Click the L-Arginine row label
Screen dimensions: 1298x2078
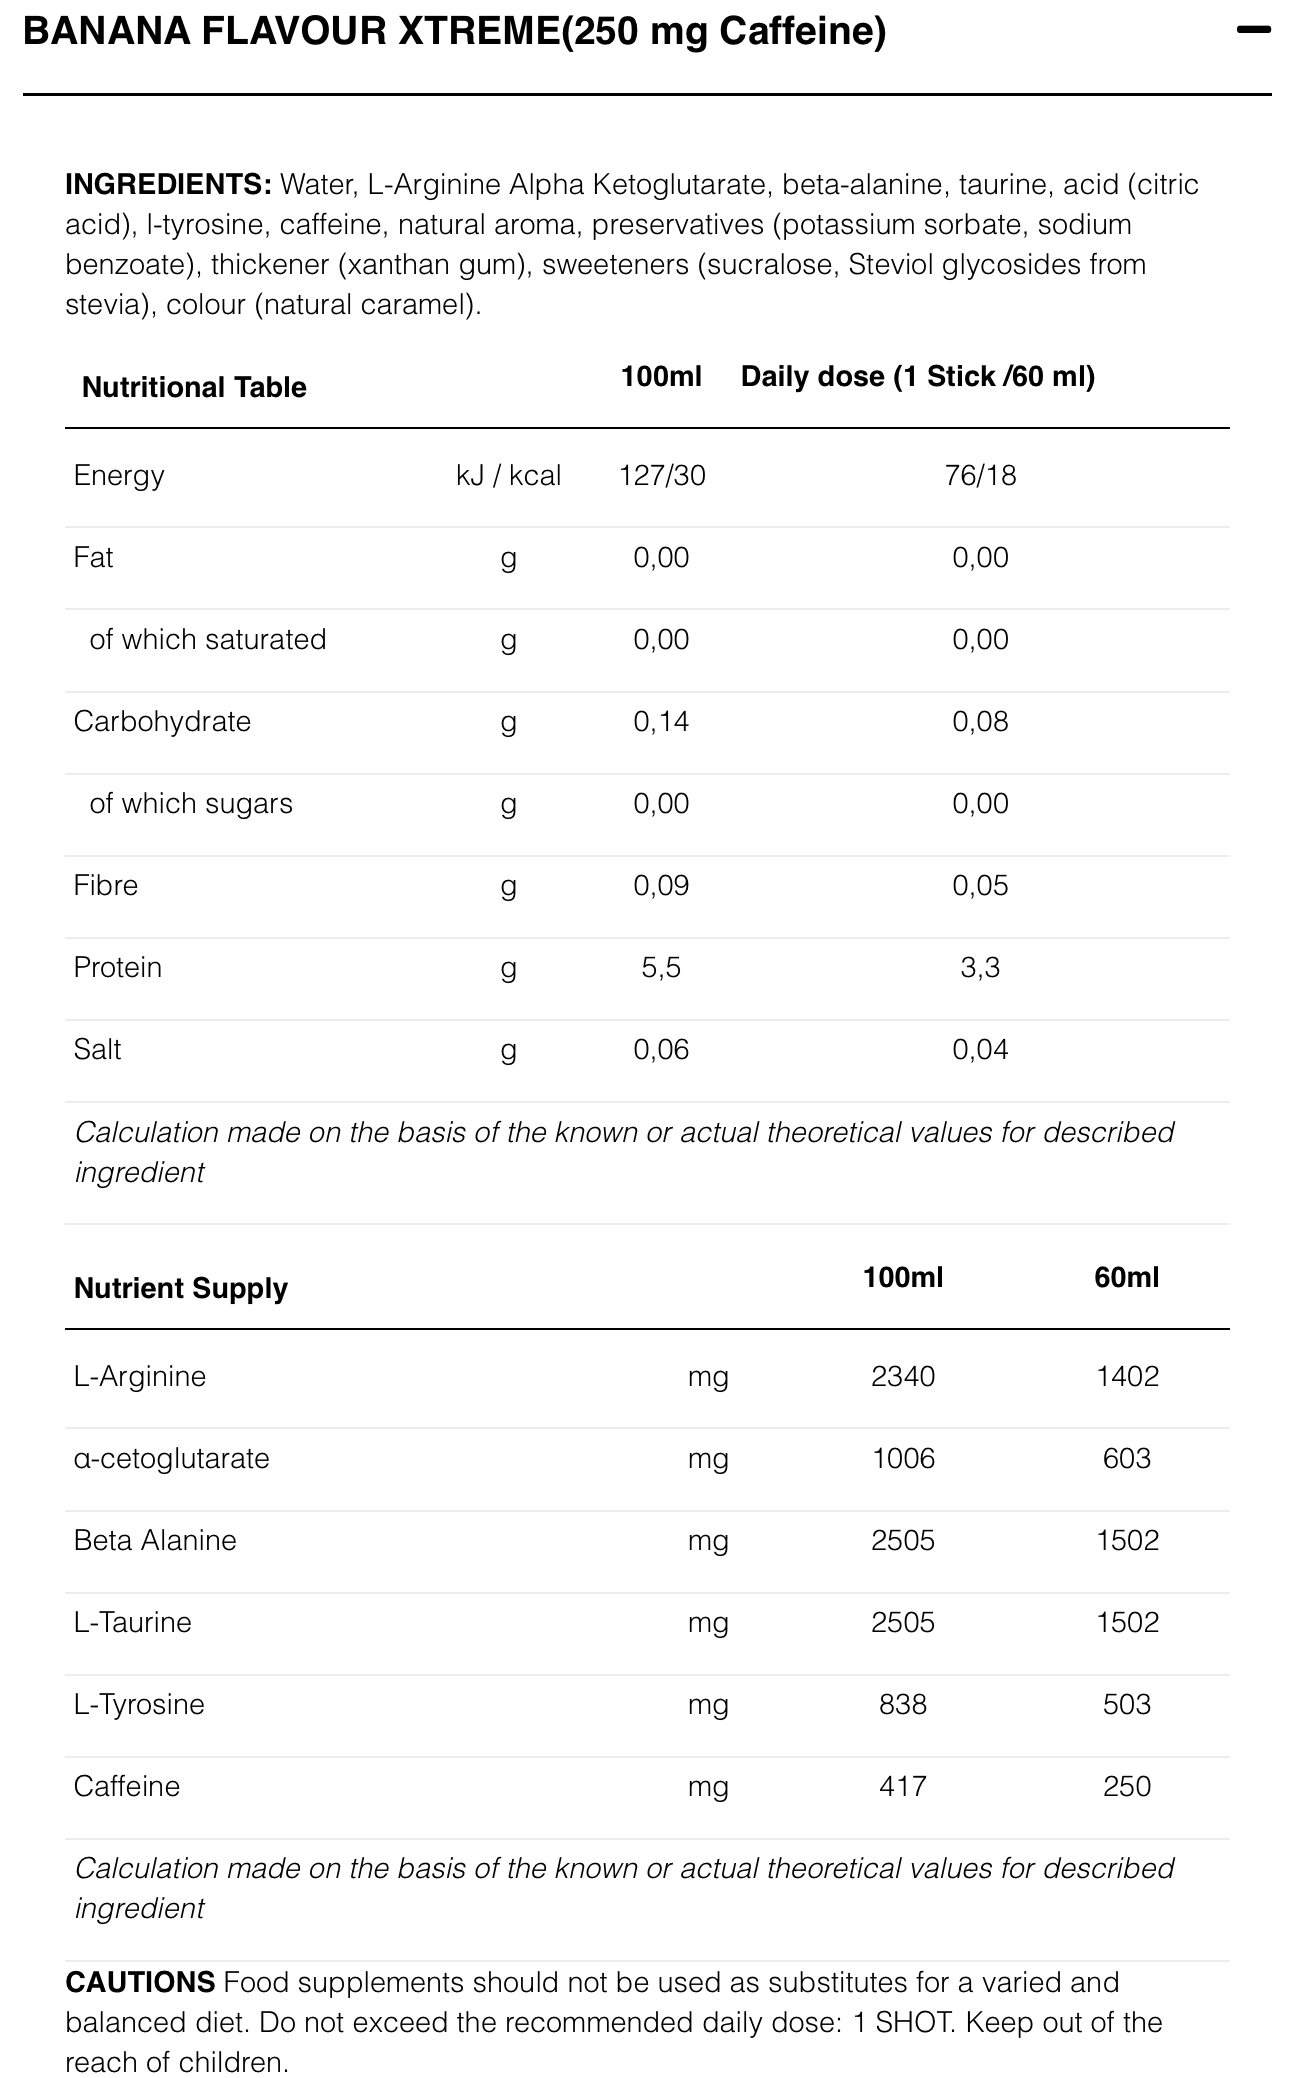pos(140,1376)
